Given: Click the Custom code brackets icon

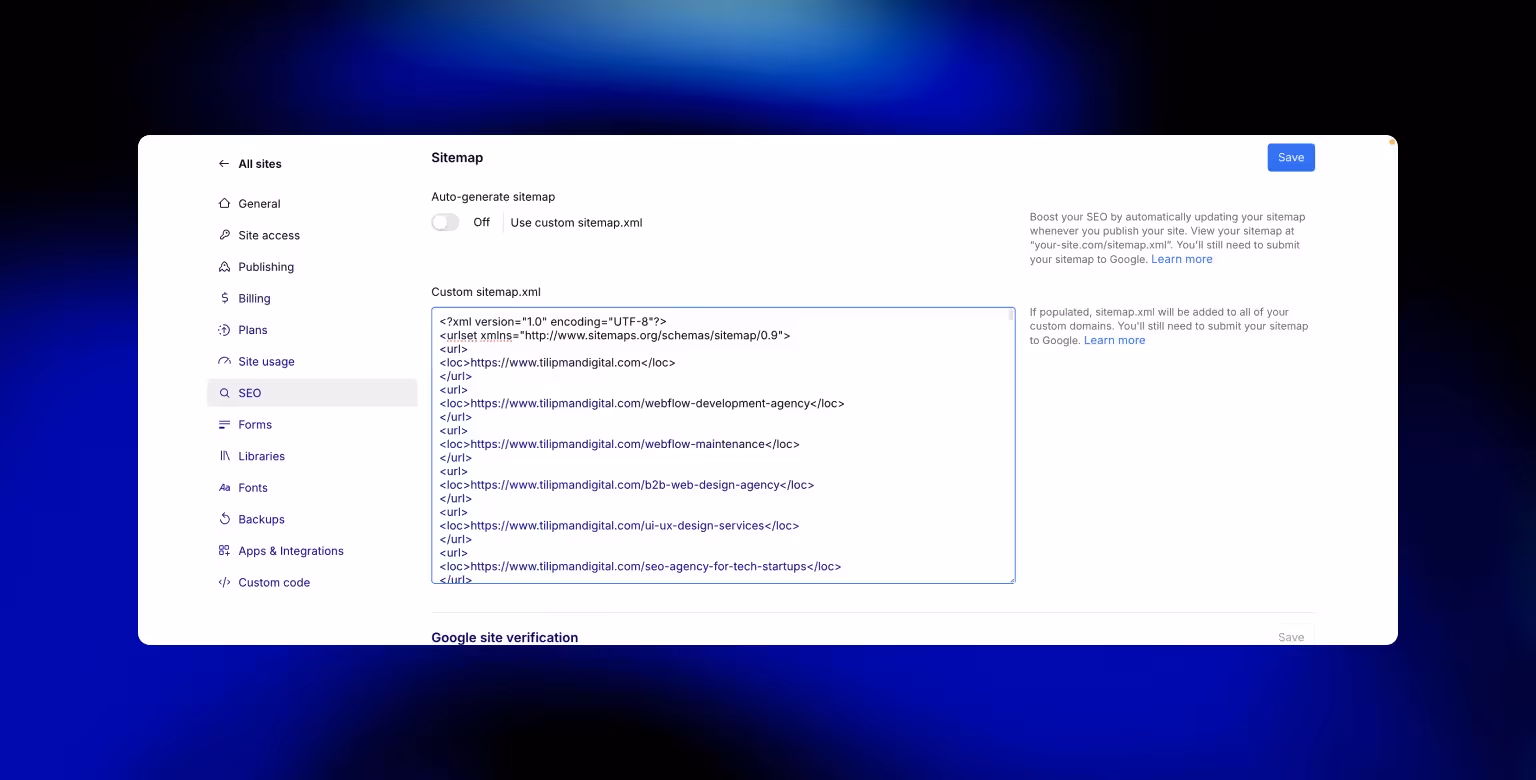Looking at the screenshot, I should (224, 582).
